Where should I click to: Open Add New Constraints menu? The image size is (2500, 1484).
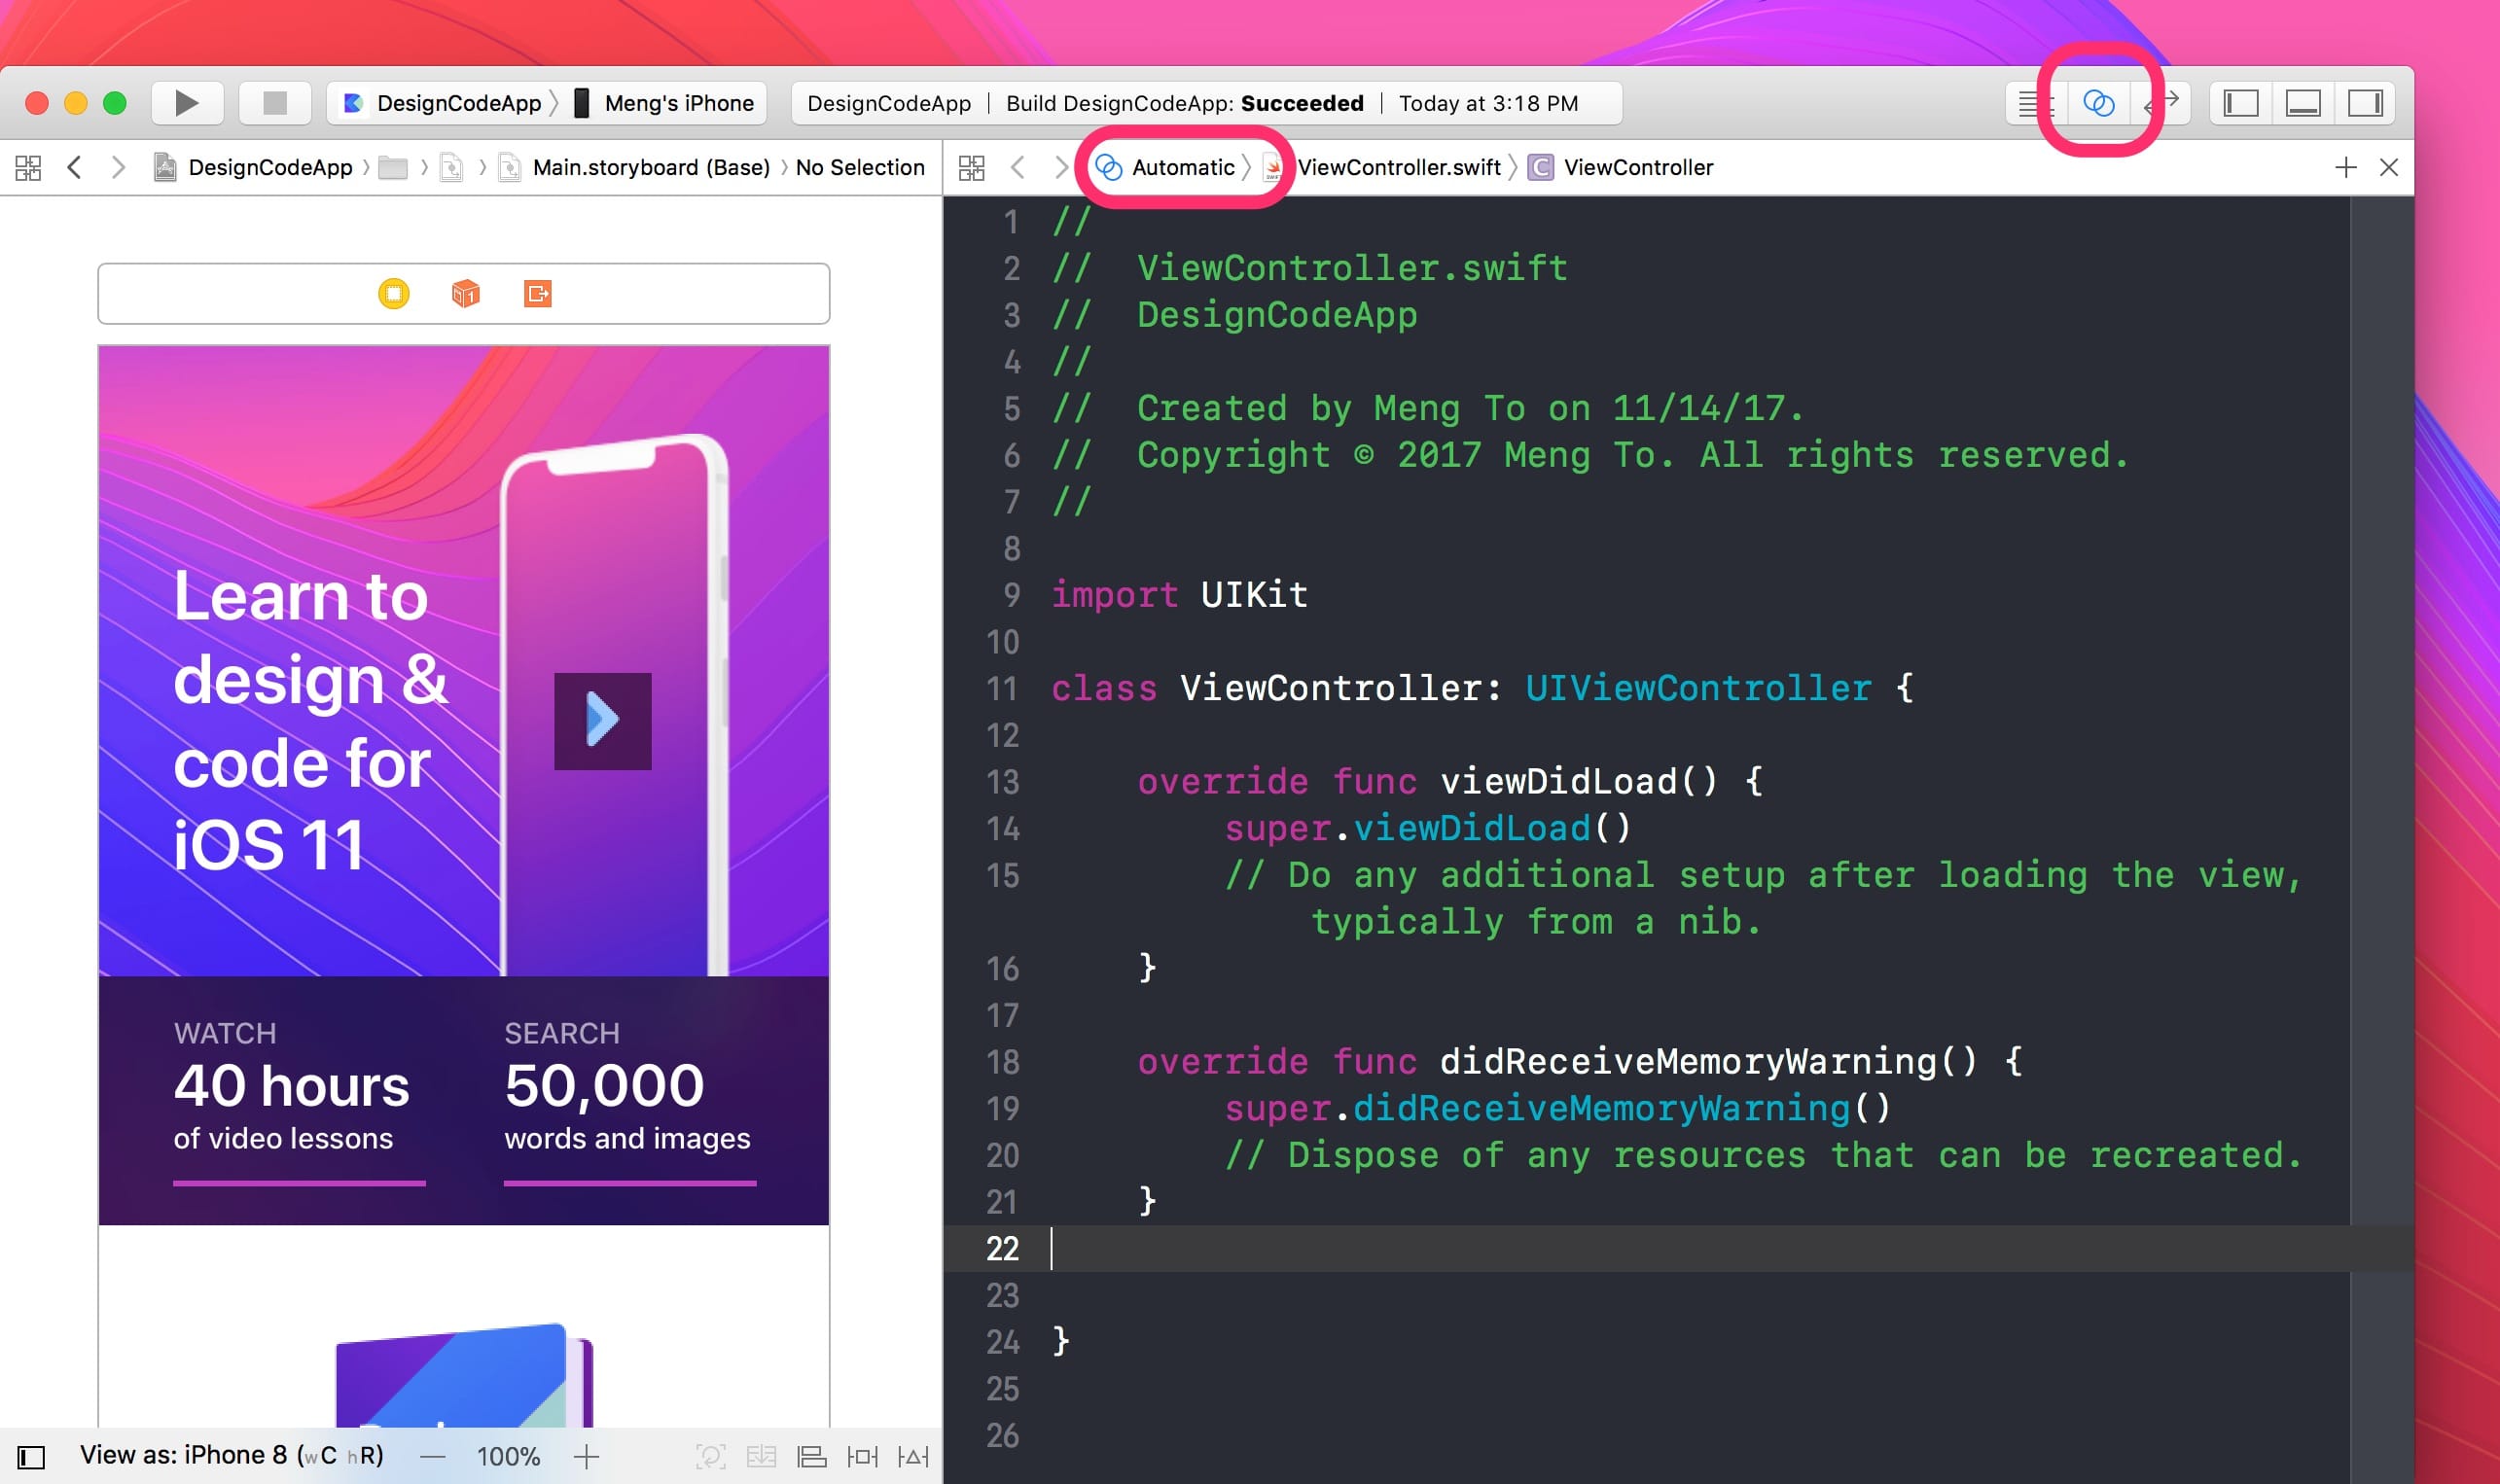coord(862,1457)
